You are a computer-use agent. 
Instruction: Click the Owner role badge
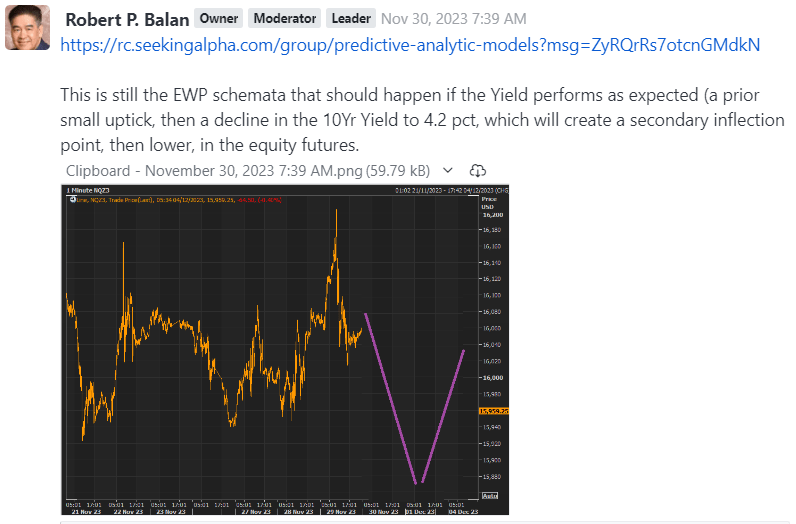(217, 18)
